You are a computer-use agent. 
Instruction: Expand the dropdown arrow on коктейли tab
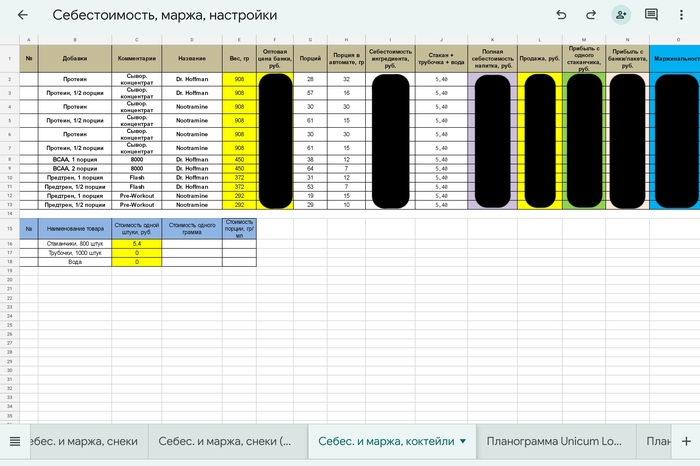tap(463, 441)
